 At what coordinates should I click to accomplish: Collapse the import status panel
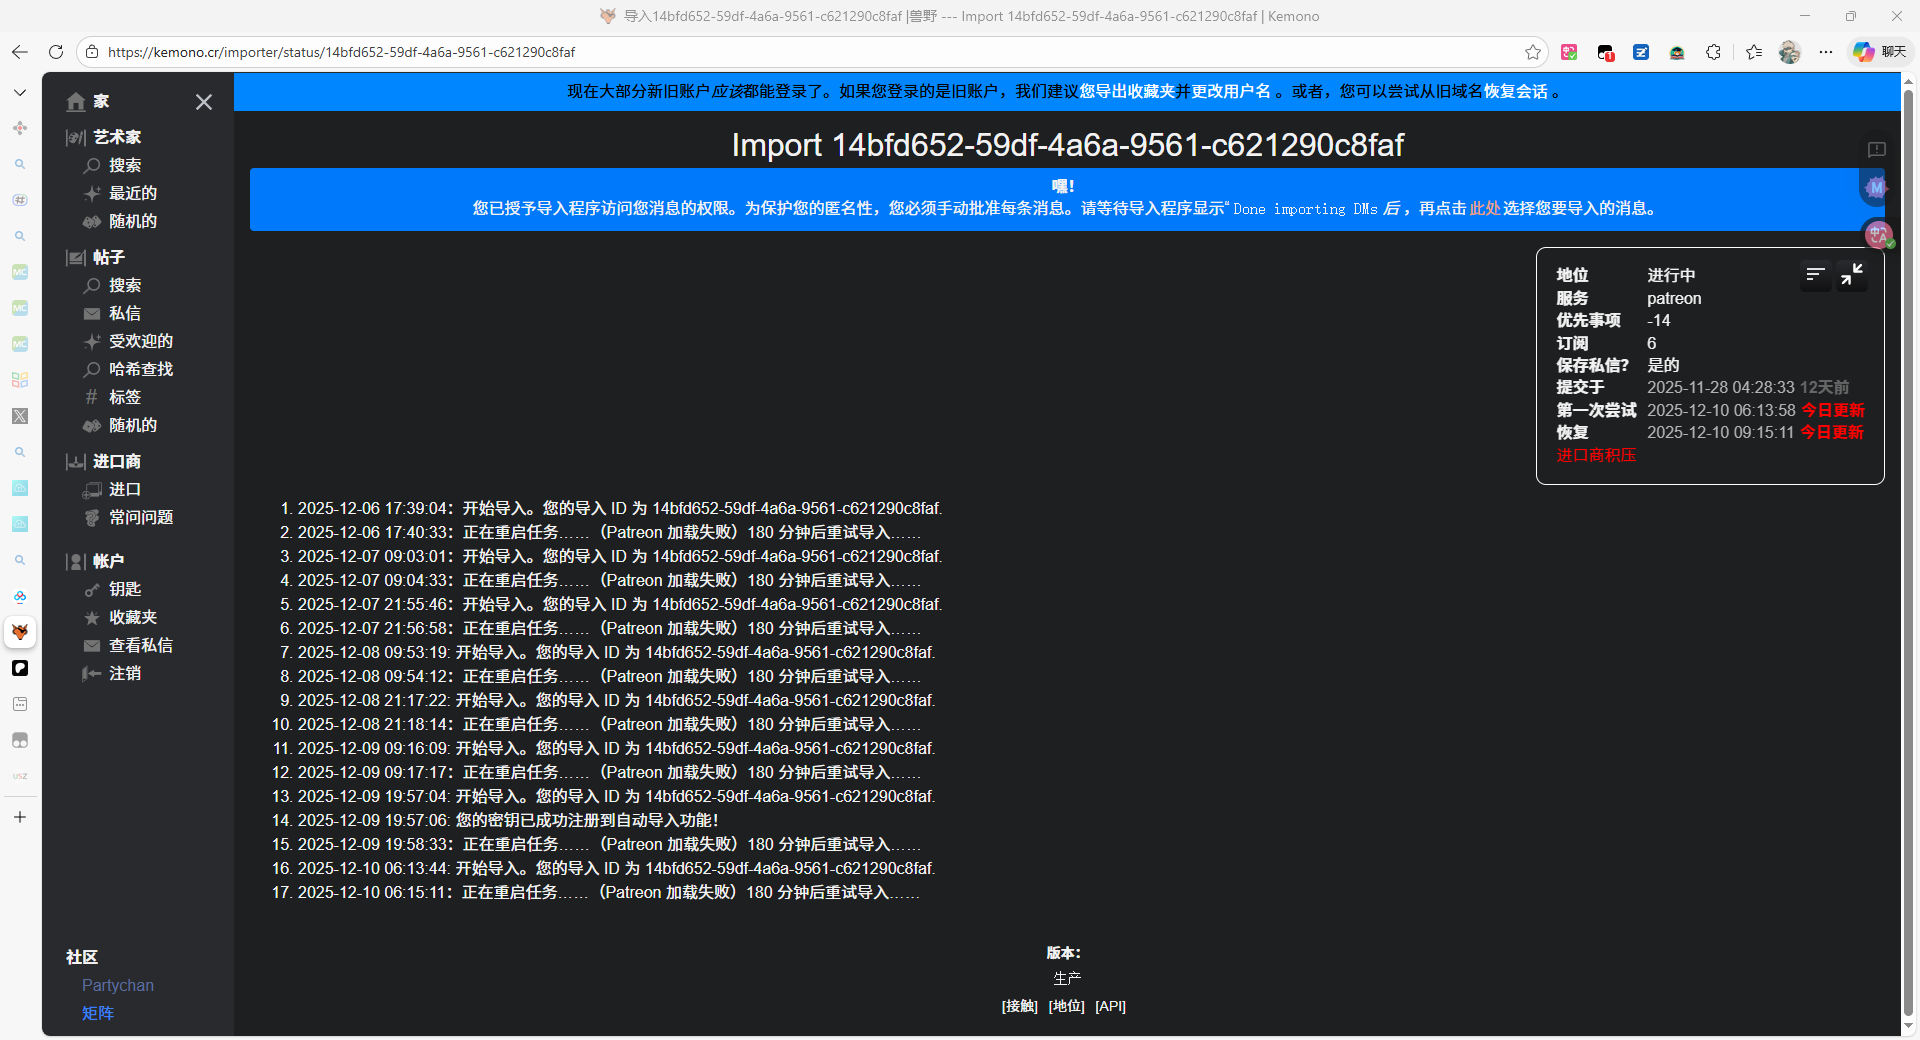click(1852, 274)
